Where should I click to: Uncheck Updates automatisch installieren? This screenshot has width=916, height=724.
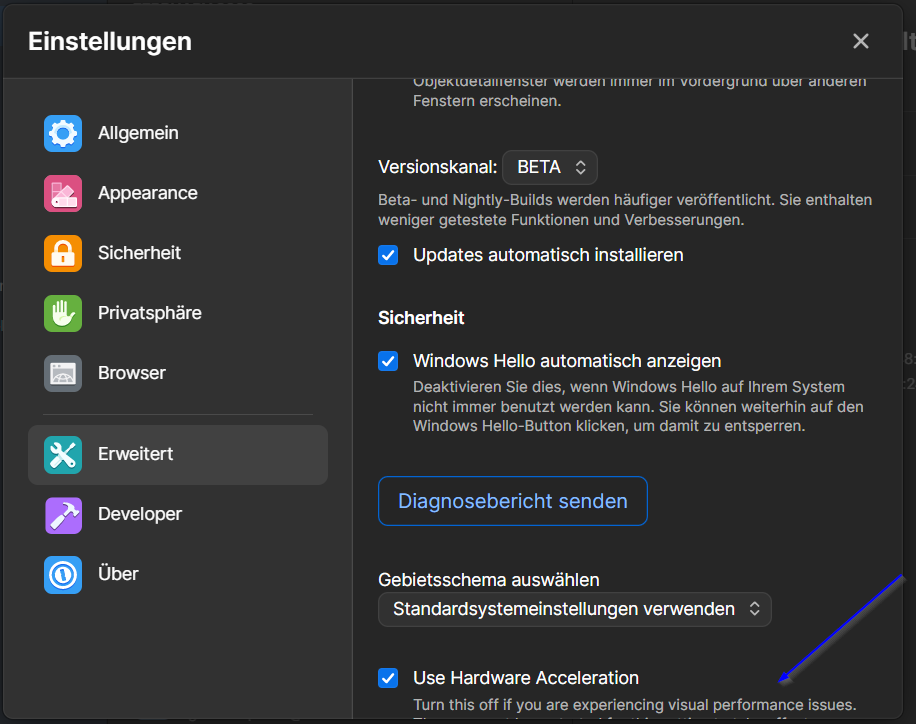coord(388,255)
